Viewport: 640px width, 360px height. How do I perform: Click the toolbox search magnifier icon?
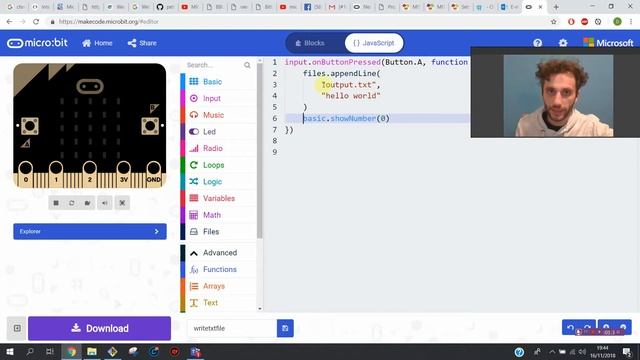click(247, 65)
